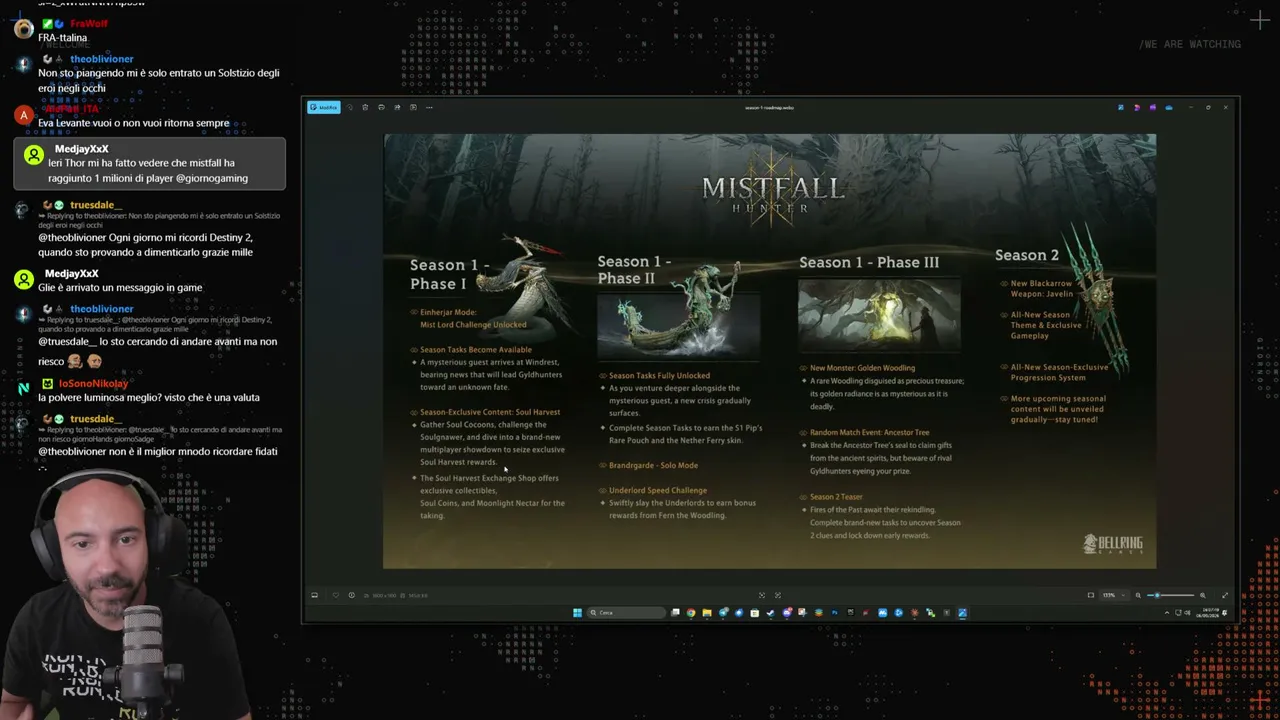Click the Cerca taskbar search box

tap(626, 613)
